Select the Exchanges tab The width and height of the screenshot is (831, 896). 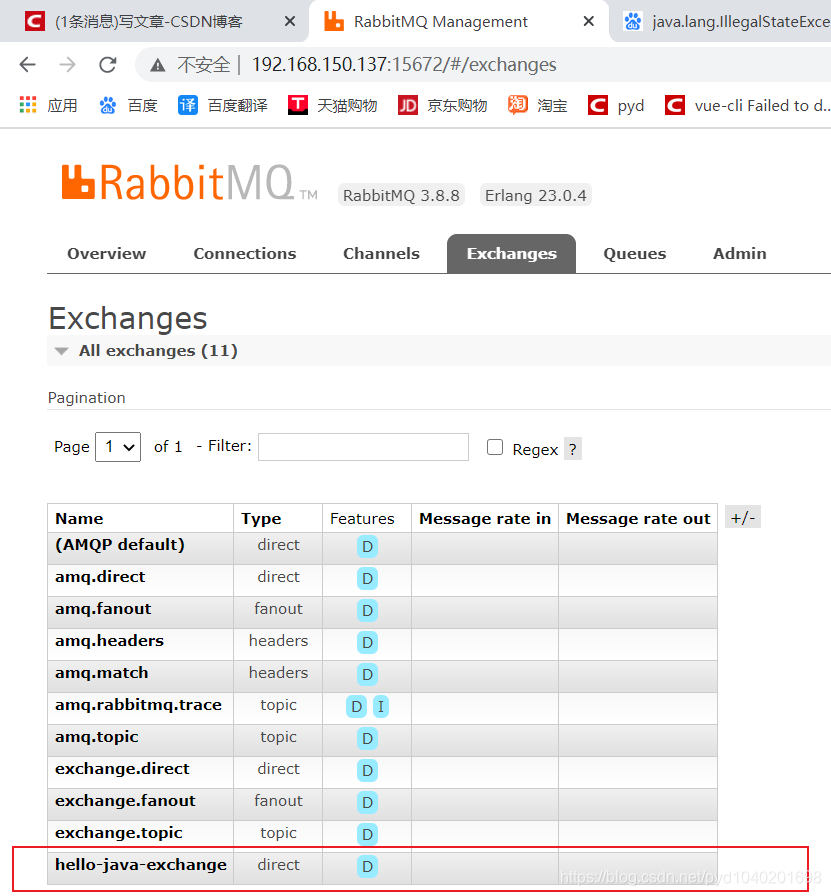pyautogui.click(x=512, y=254)
